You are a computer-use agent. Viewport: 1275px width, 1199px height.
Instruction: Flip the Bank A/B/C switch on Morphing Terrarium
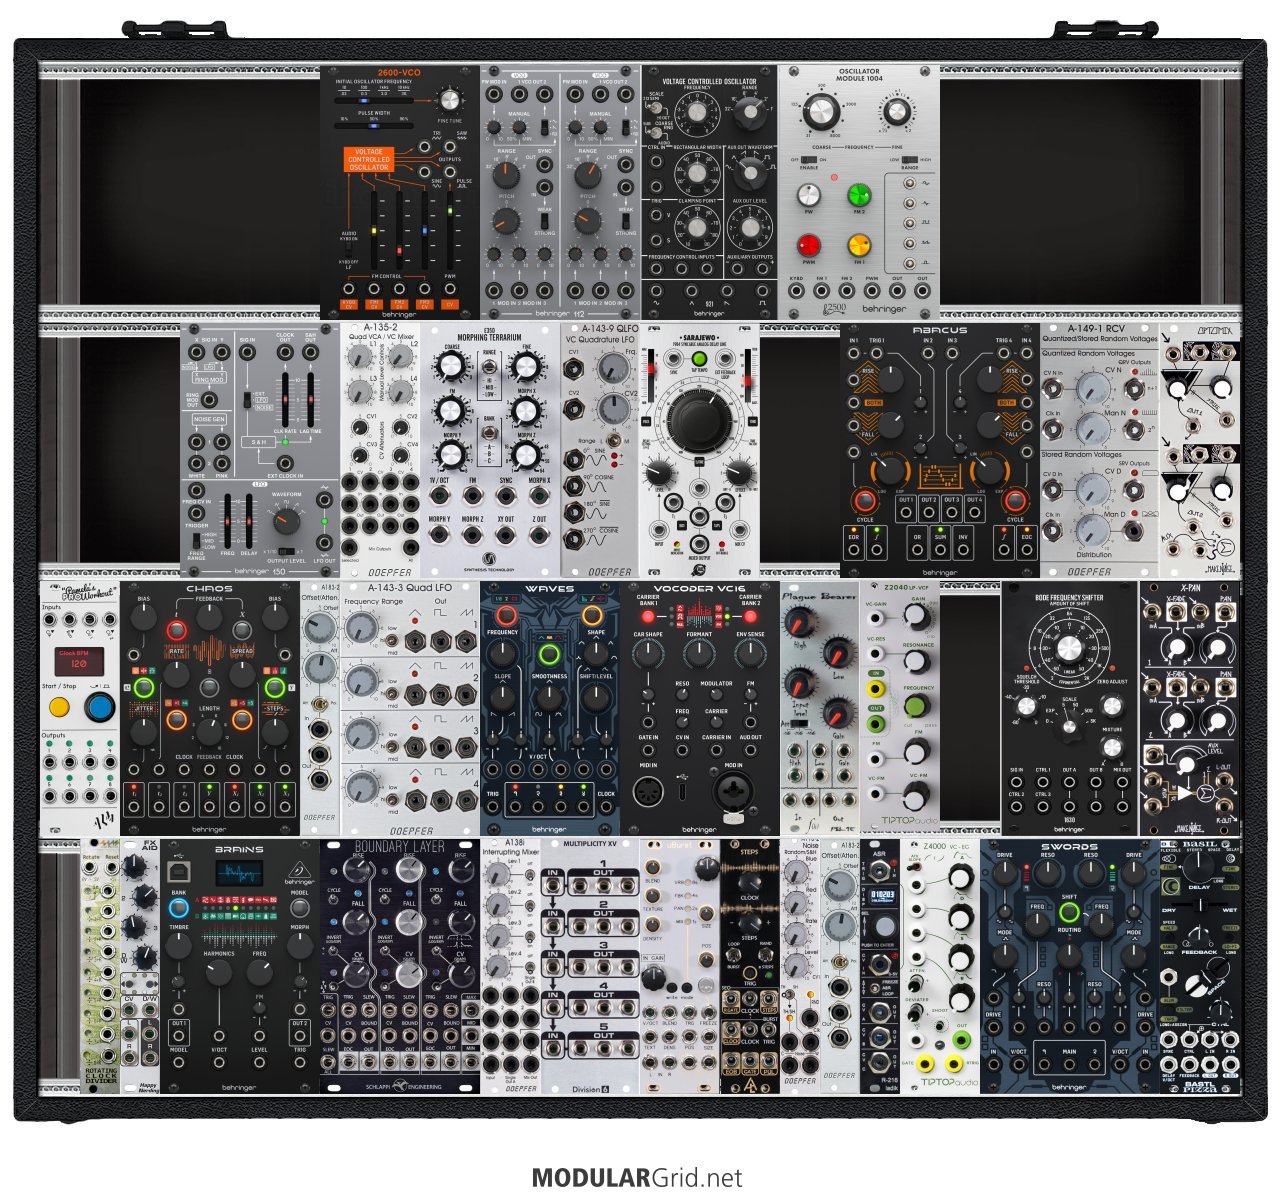tap(489, 435)
